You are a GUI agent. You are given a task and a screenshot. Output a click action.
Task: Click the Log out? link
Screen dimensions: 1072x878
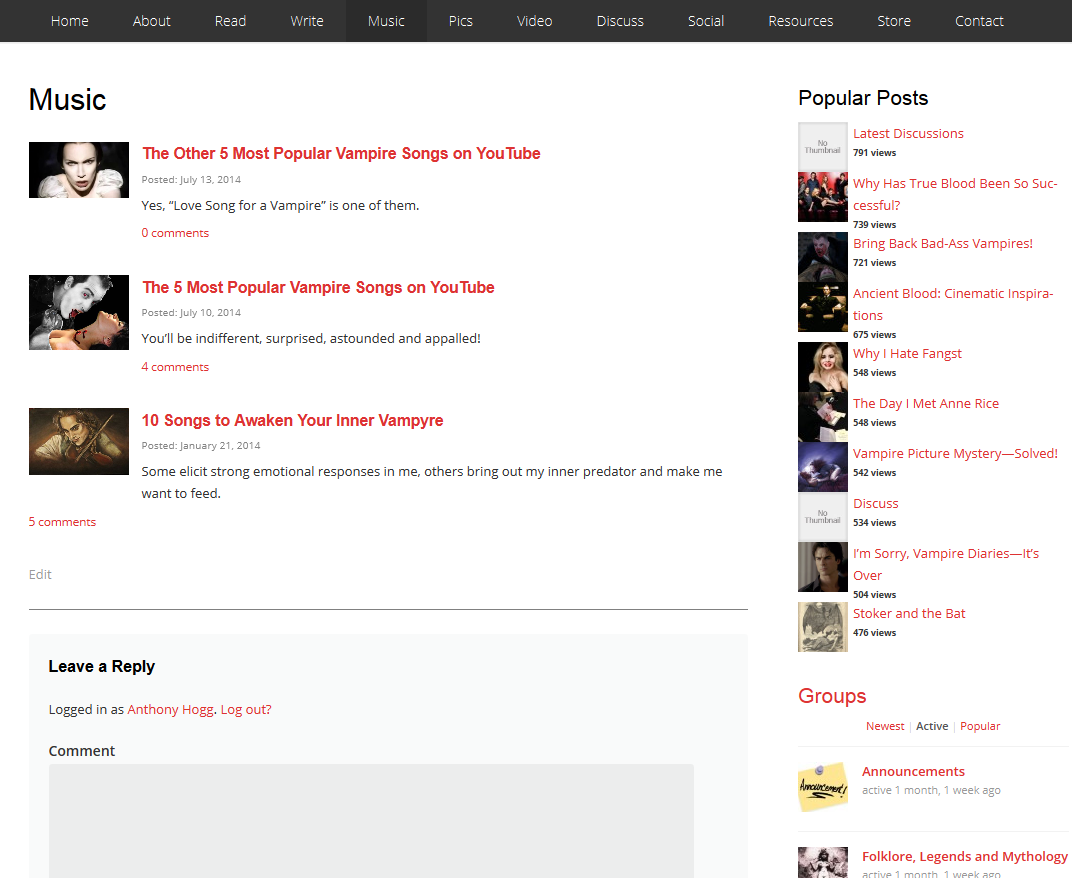point(246,710)
